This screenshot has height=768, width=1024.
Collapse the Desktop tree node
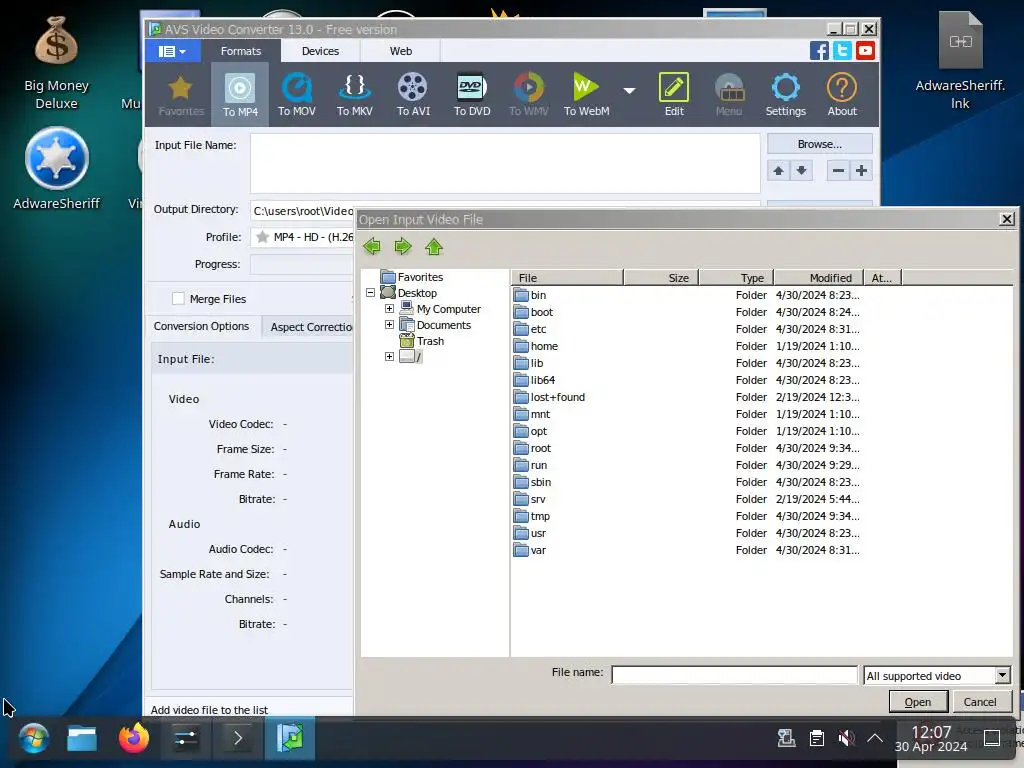click(370, 293)
